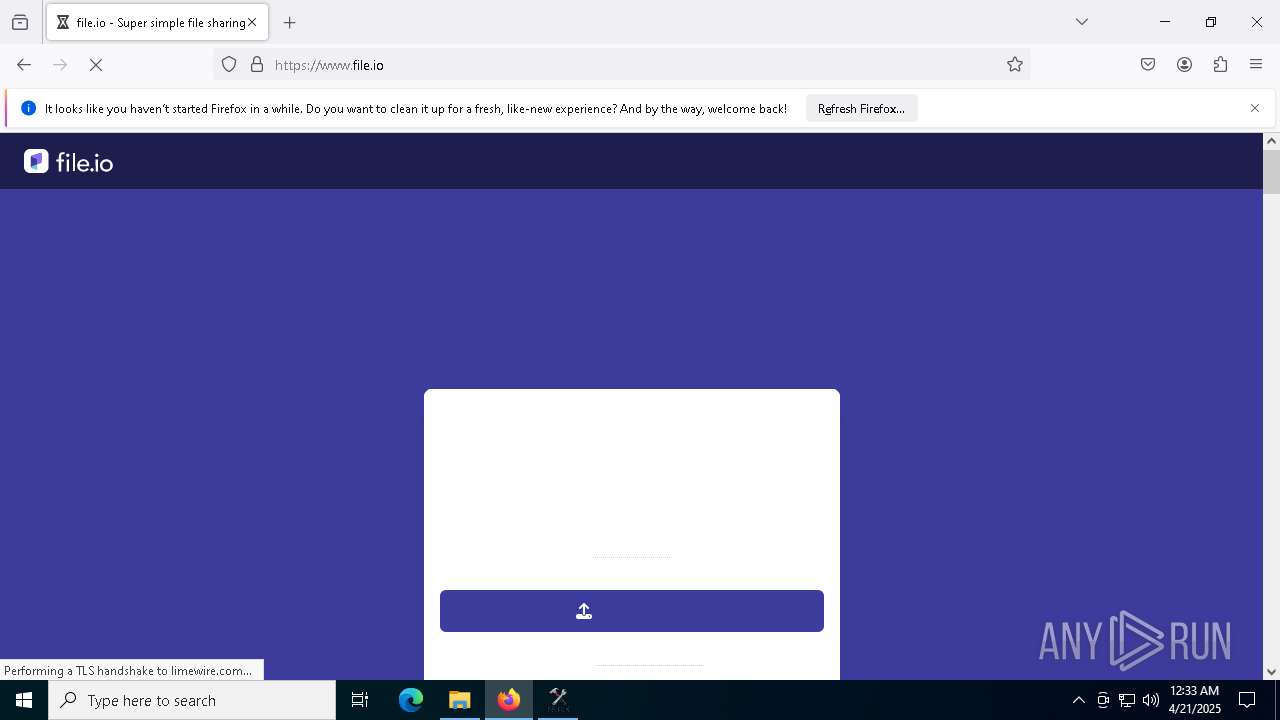This screenshot has width=1280, height=720.
Task: Open the extensions puzzle icon
Action: pyautogui.click(x=1220, y=65)
